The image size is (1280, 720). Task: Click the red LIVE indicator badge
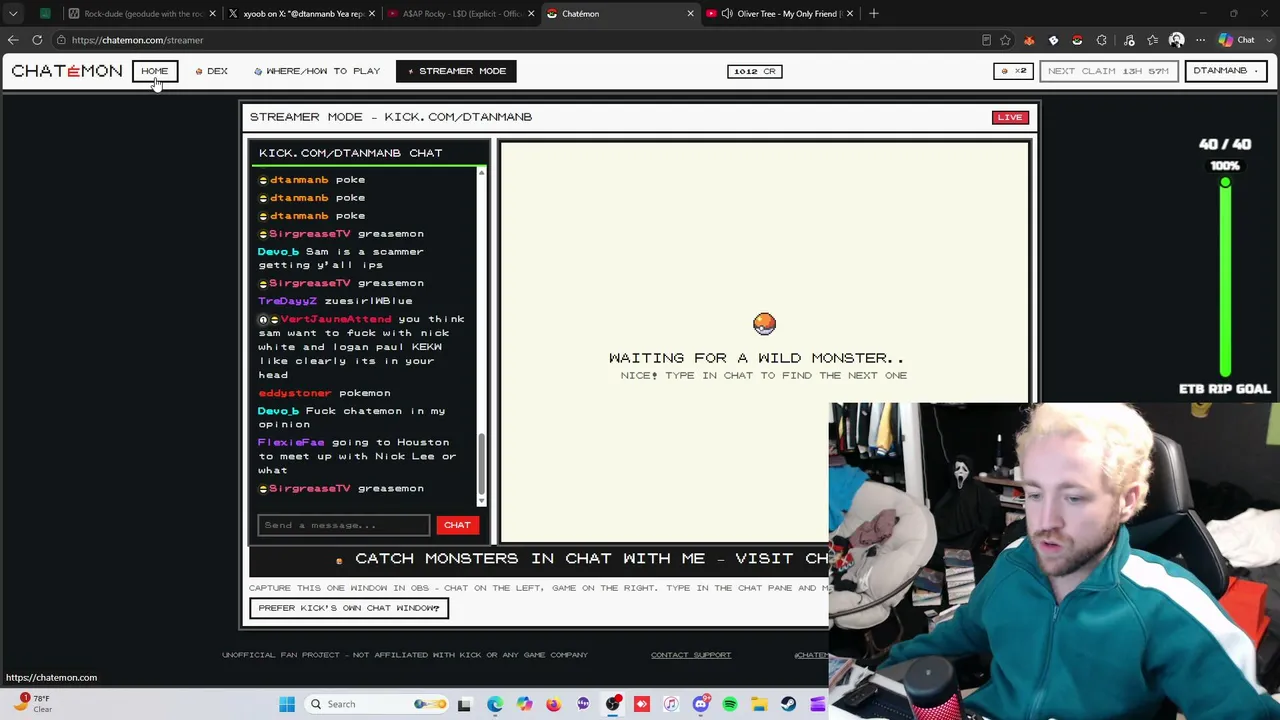1010,117
